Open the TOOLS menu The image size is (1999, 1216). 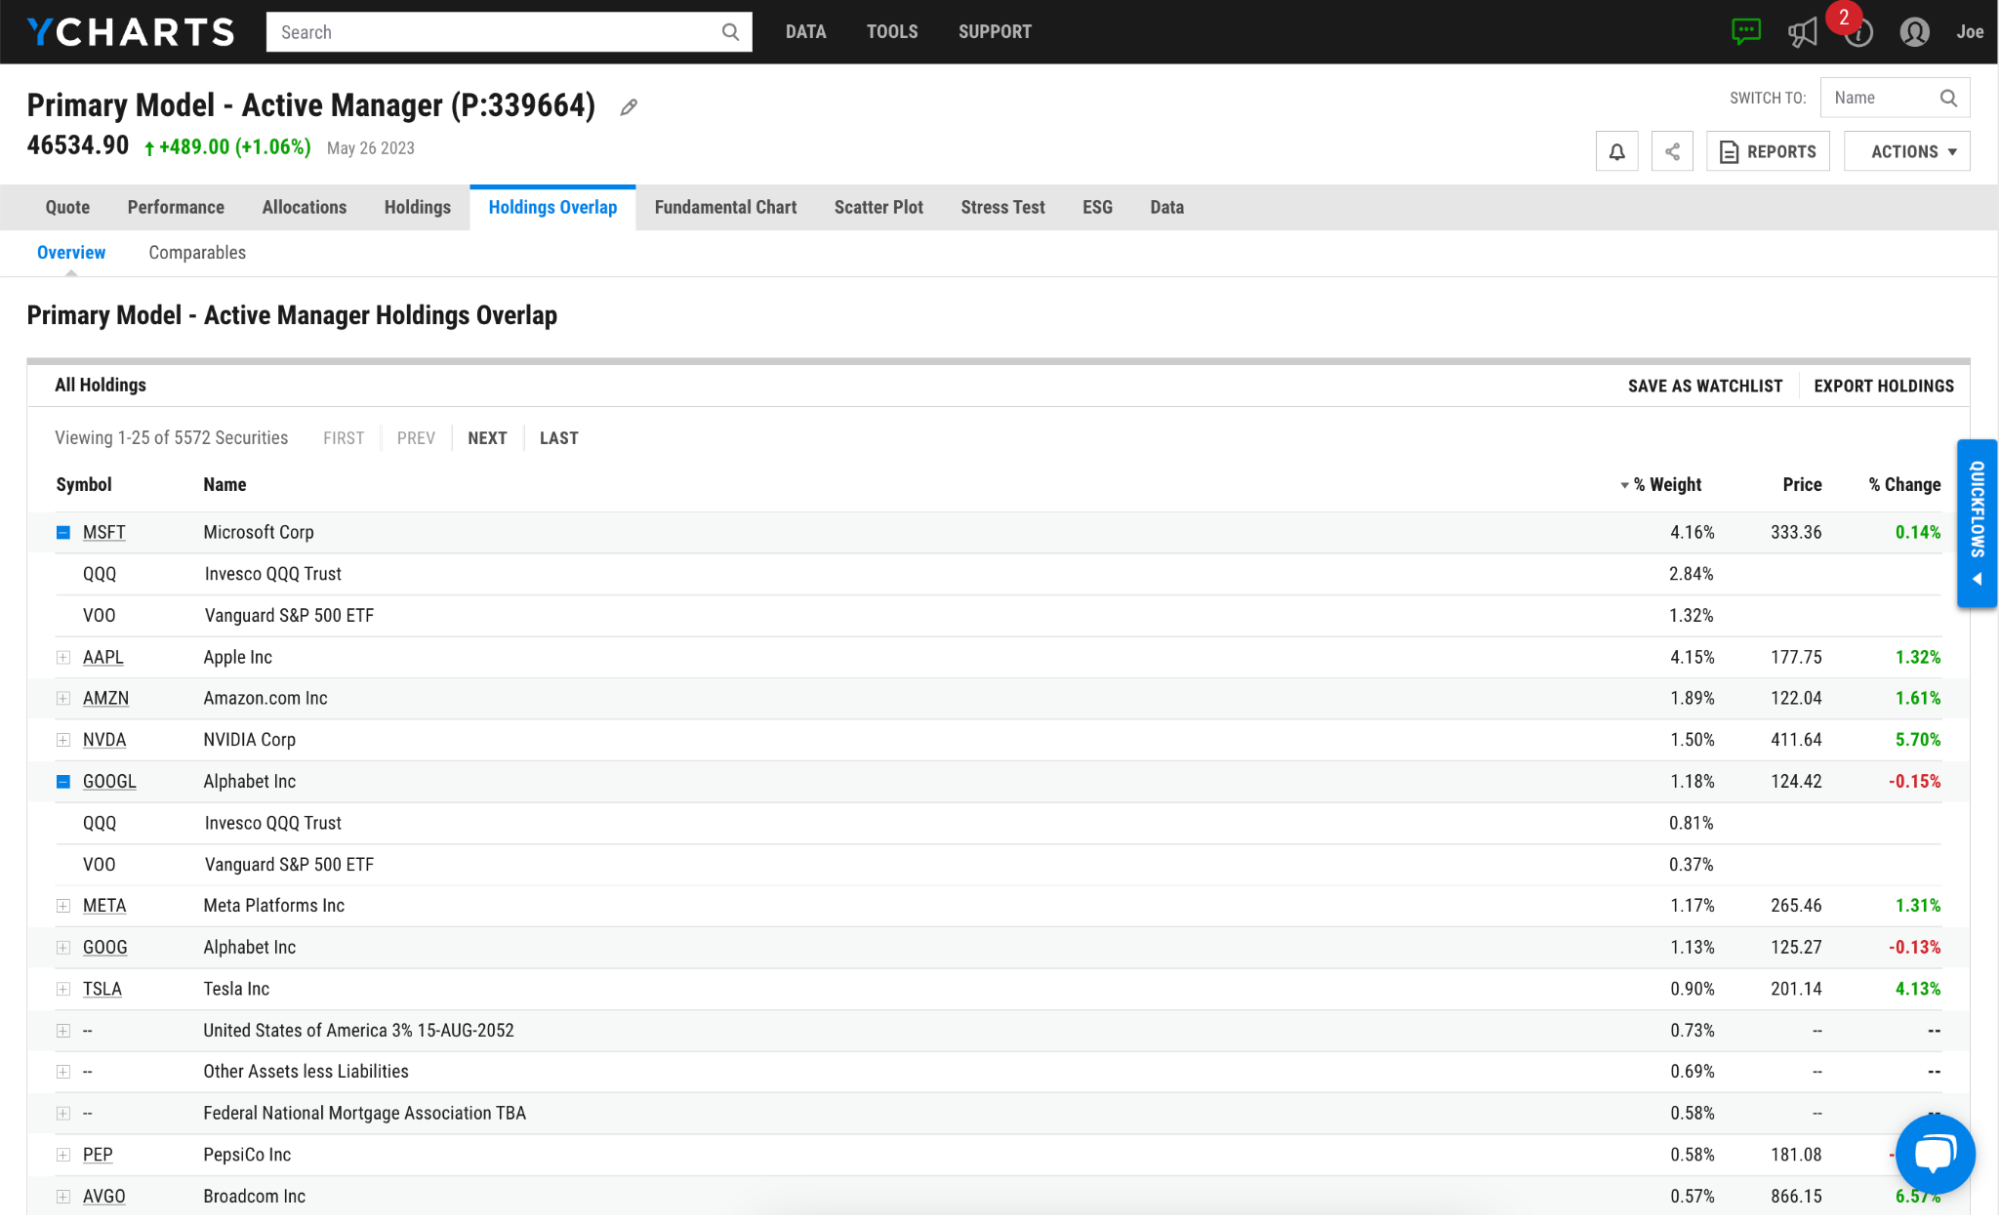(x=892, y=32)
